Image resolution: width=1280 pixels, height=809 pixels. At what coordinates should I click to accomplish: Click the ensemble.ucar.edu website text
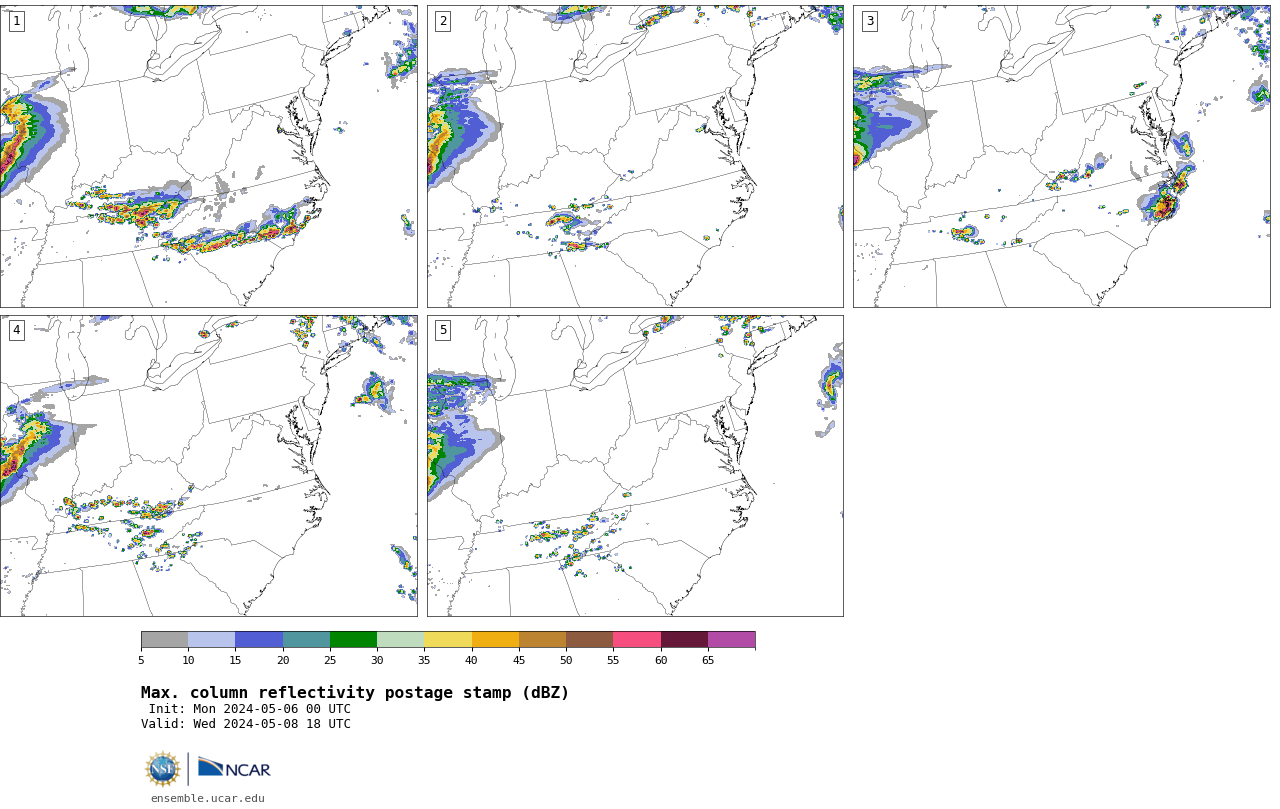point(208,798)
